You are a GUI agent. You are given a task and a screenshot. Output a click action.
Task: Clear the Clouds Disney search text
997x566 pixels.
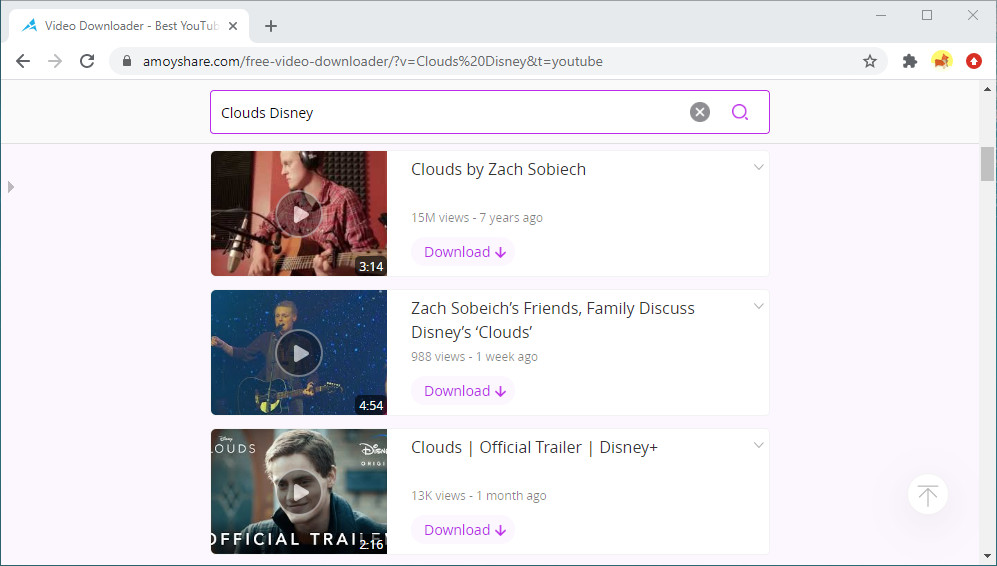(x=699, y=113)
